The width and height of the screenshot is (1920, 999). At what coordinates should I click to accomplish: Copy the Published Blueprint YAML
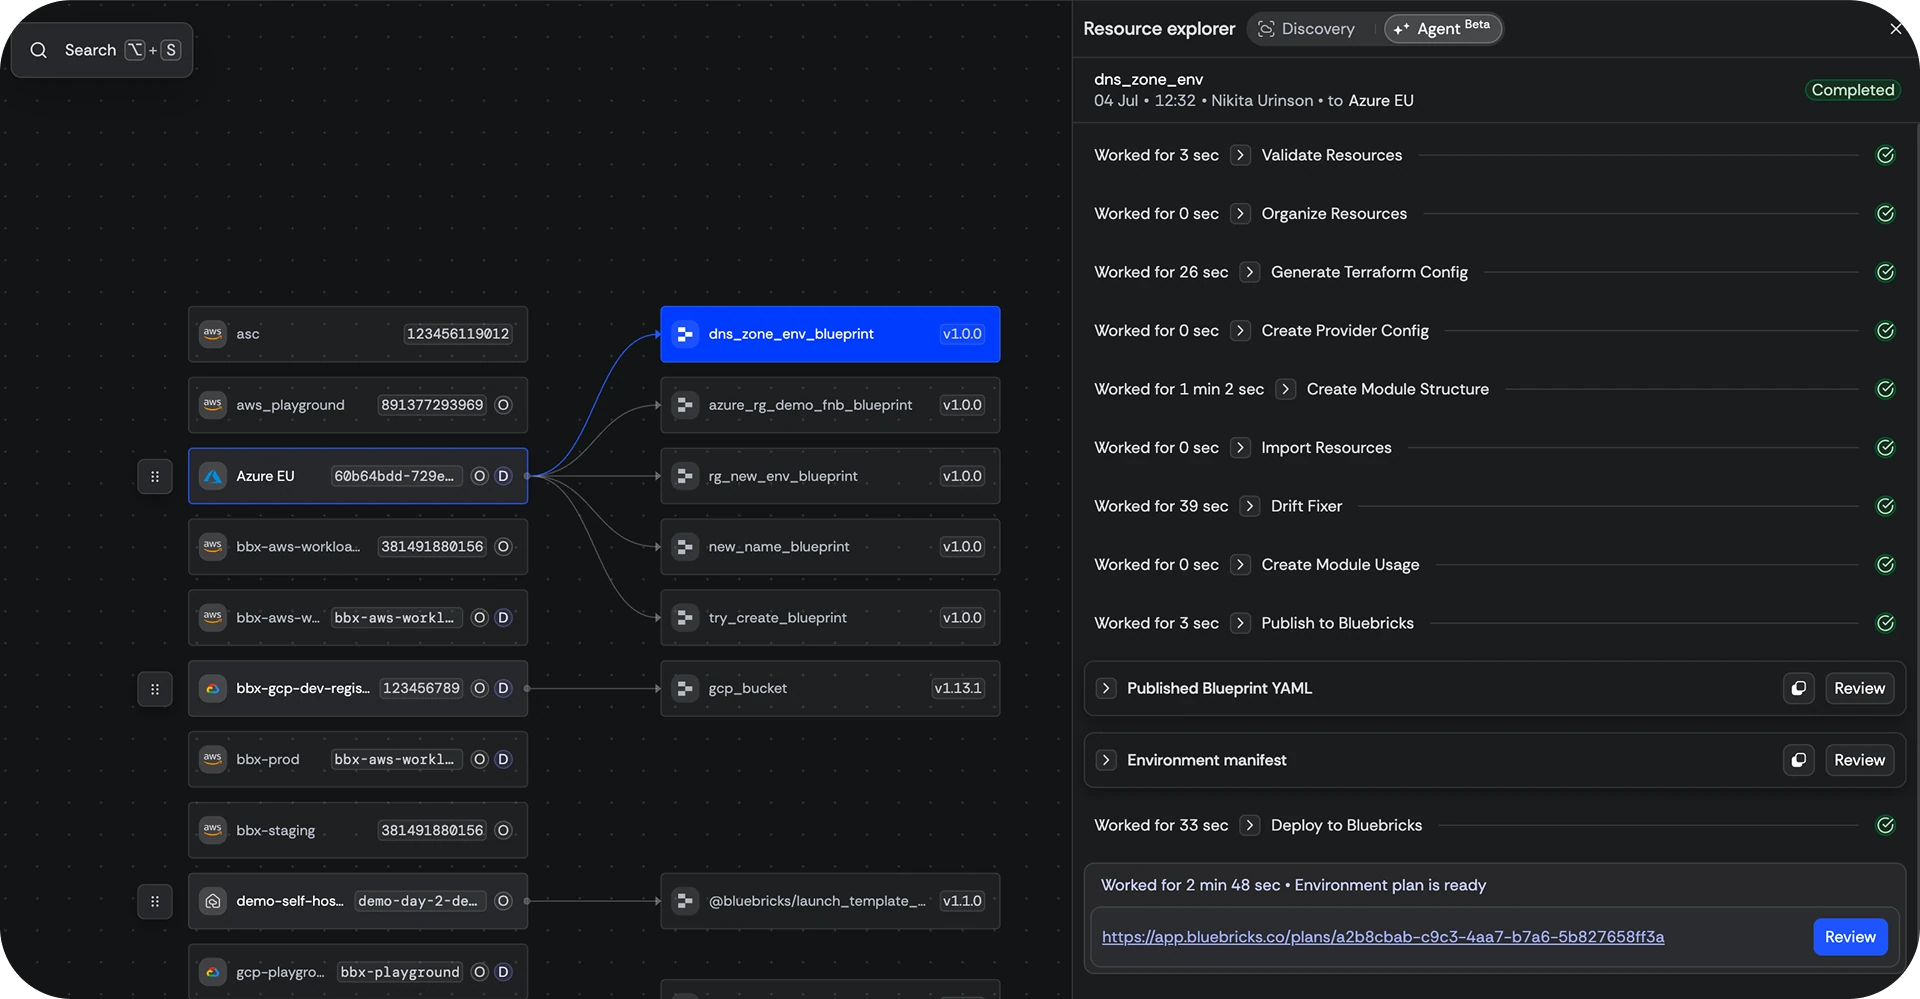click(x=1798, y=688)
